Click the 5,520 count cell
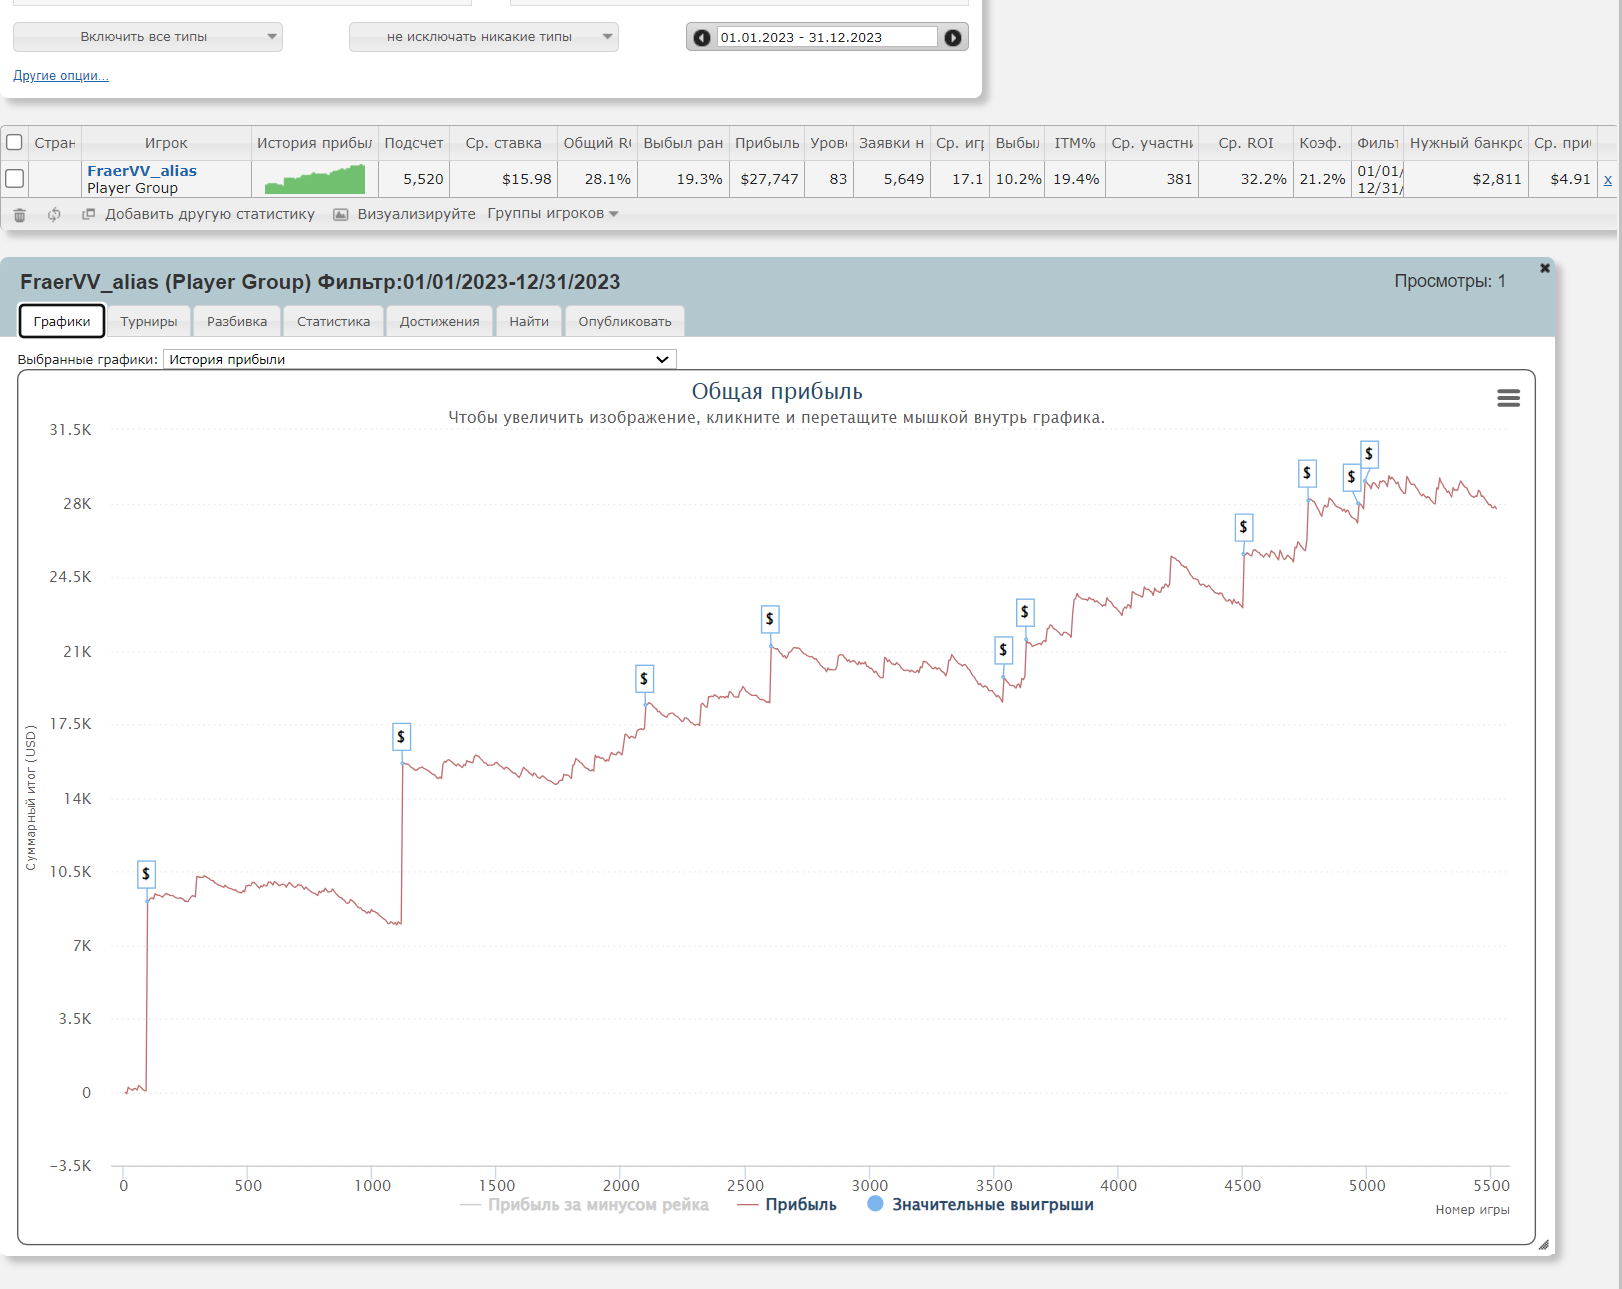The width and height of the screenshot is (1622, 1289). [x=414, y=179]
